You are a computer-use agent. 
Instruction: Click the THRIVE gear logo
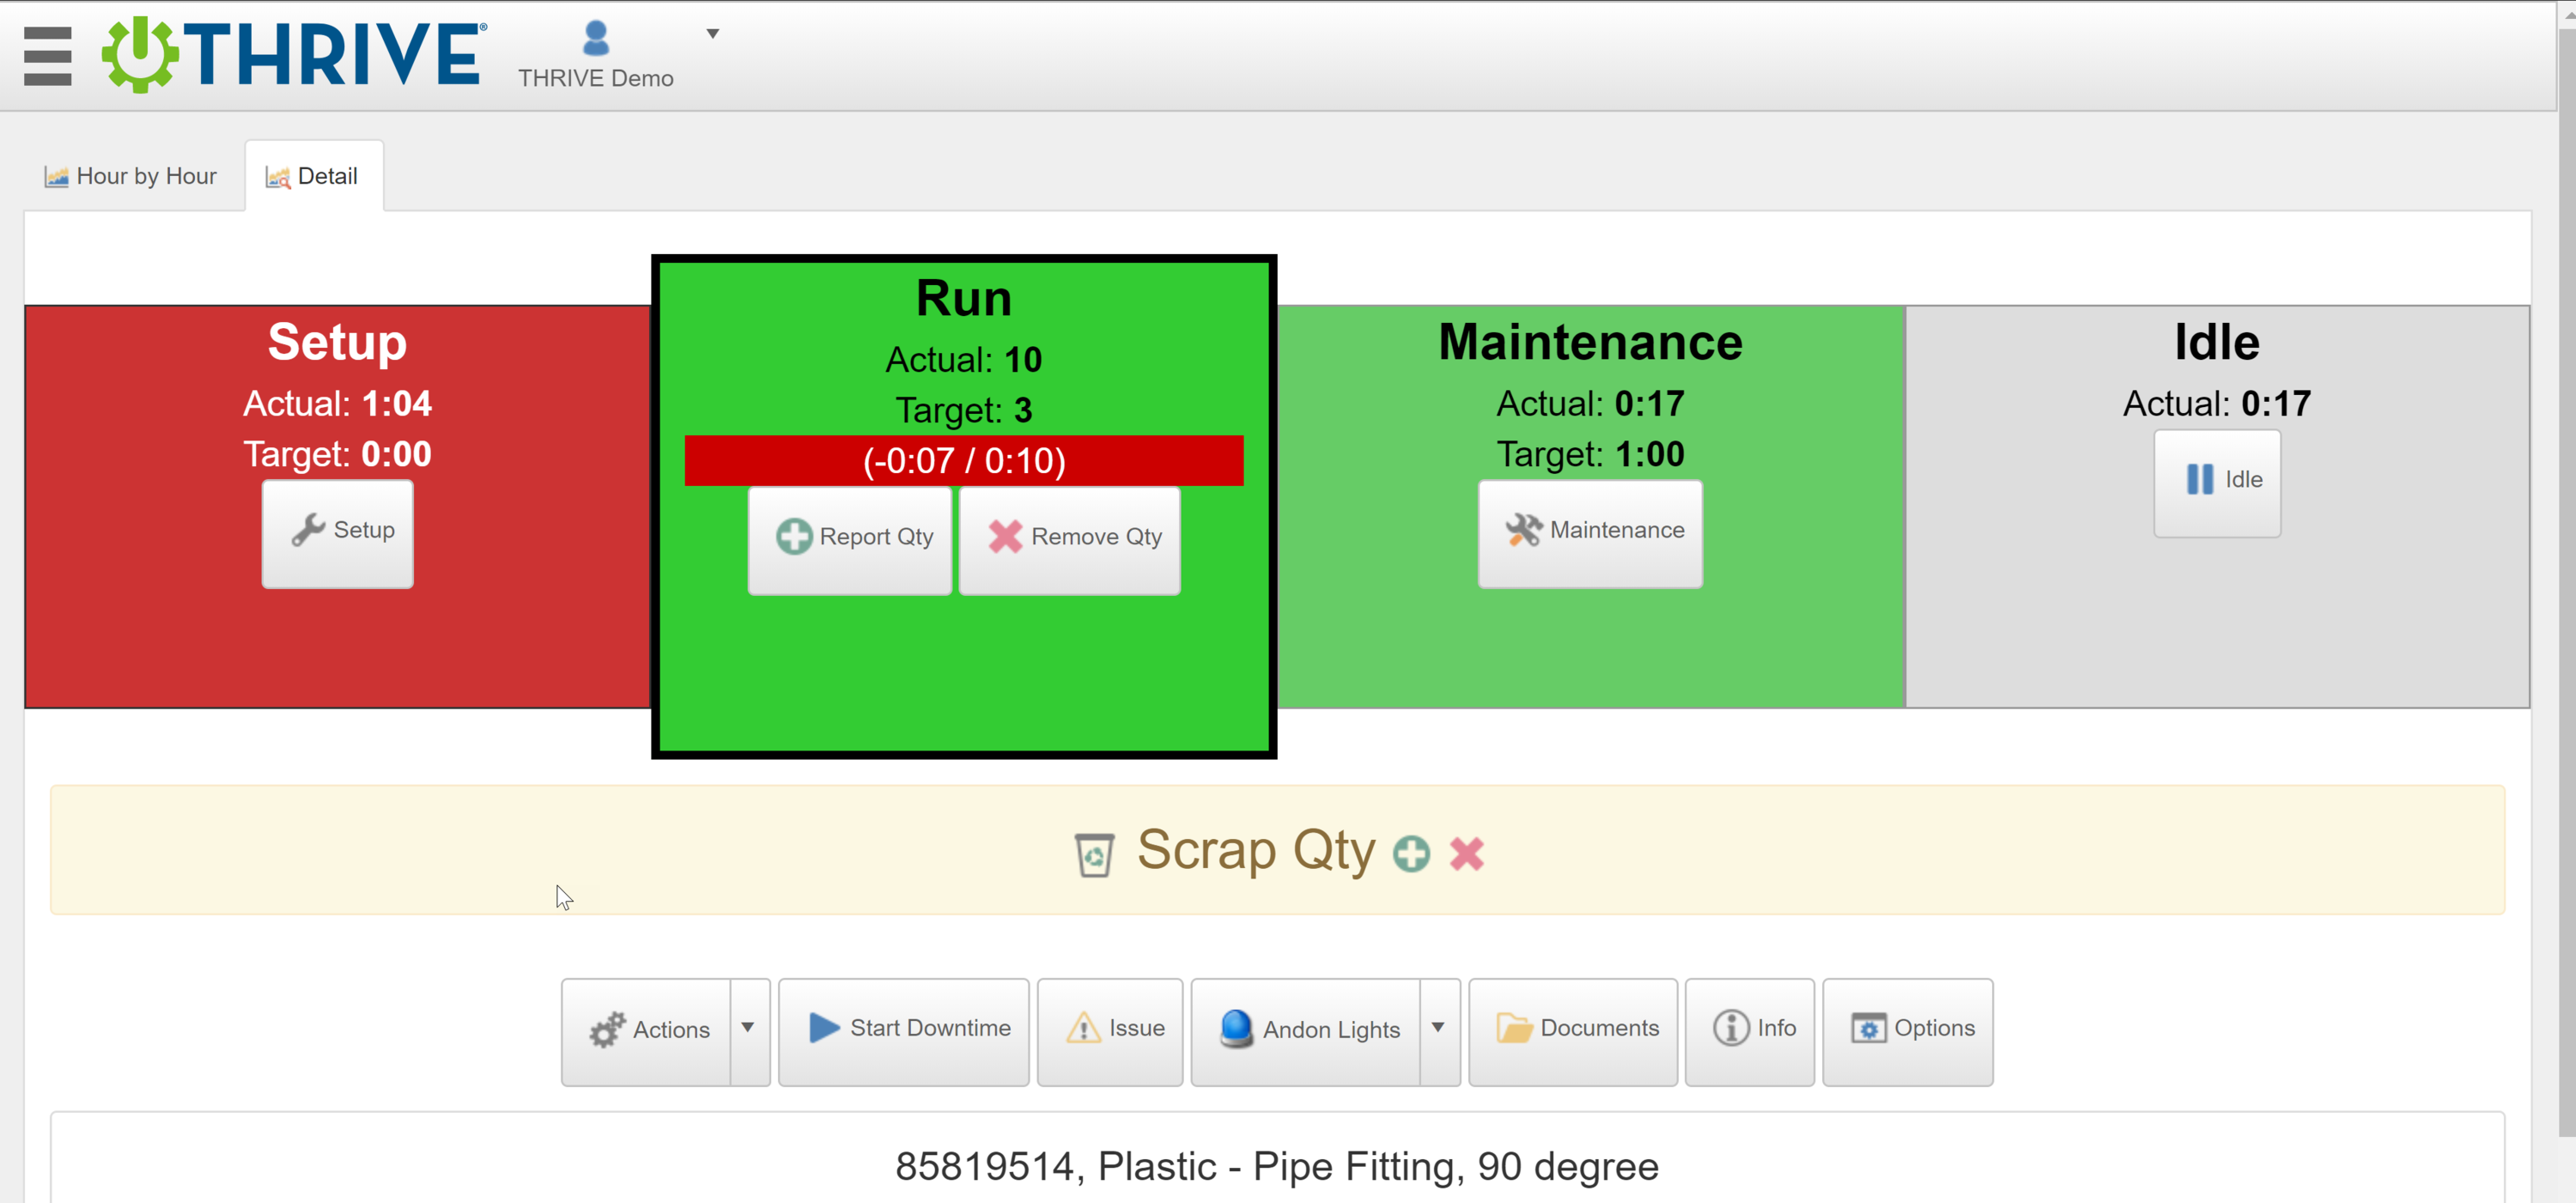(141, 54)
